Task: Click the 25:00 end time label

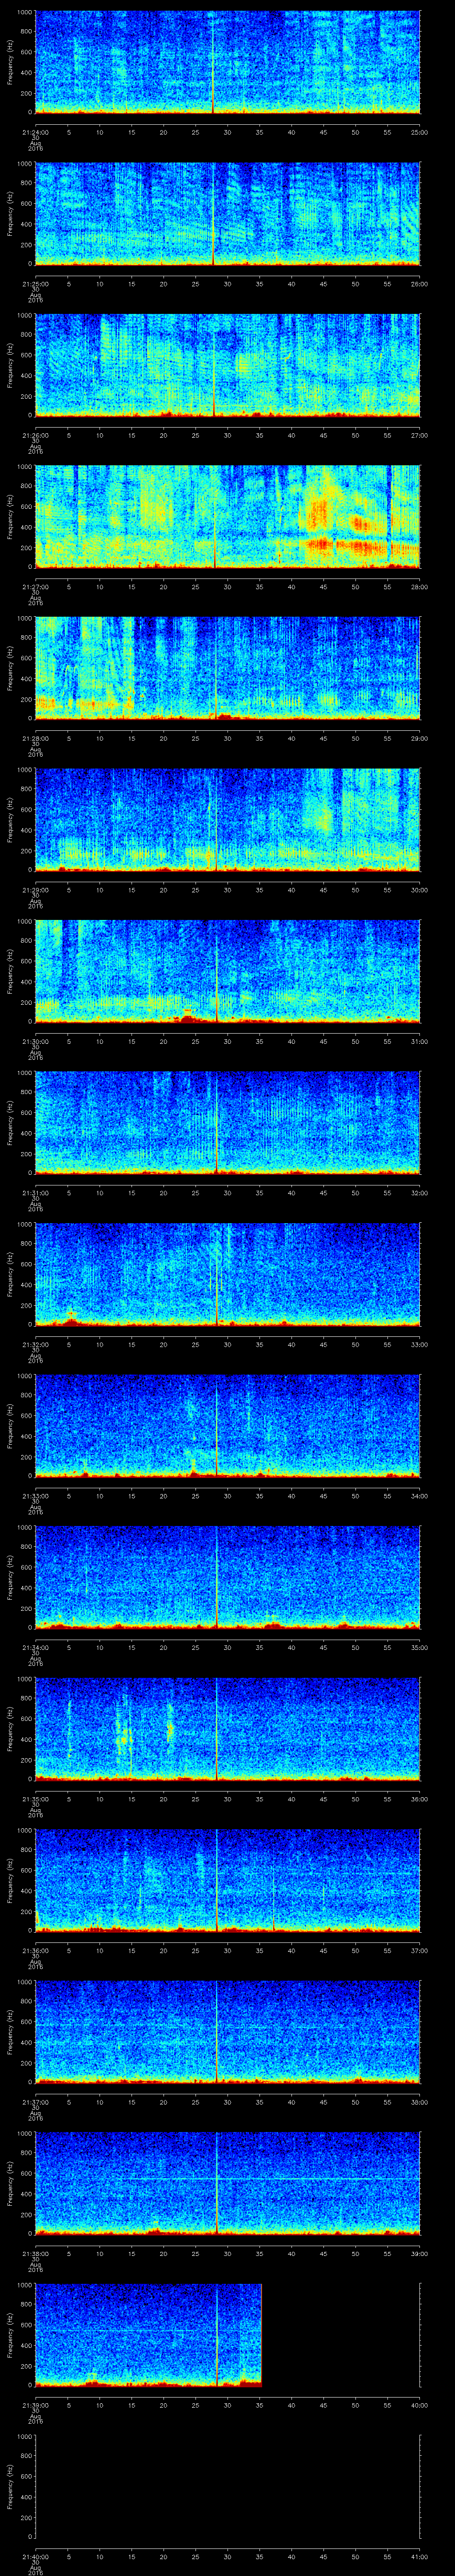Action: coord(420,132)
